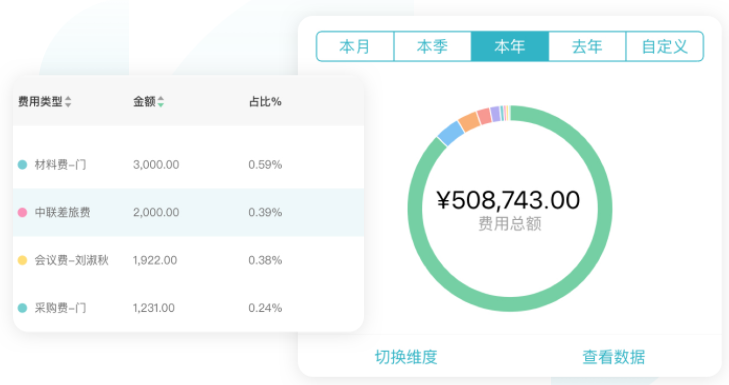This screenshot has height=385, width=729.
Task: Sort by 金额 column arrows
Action: pyautogui.click(x=160, y=101)
